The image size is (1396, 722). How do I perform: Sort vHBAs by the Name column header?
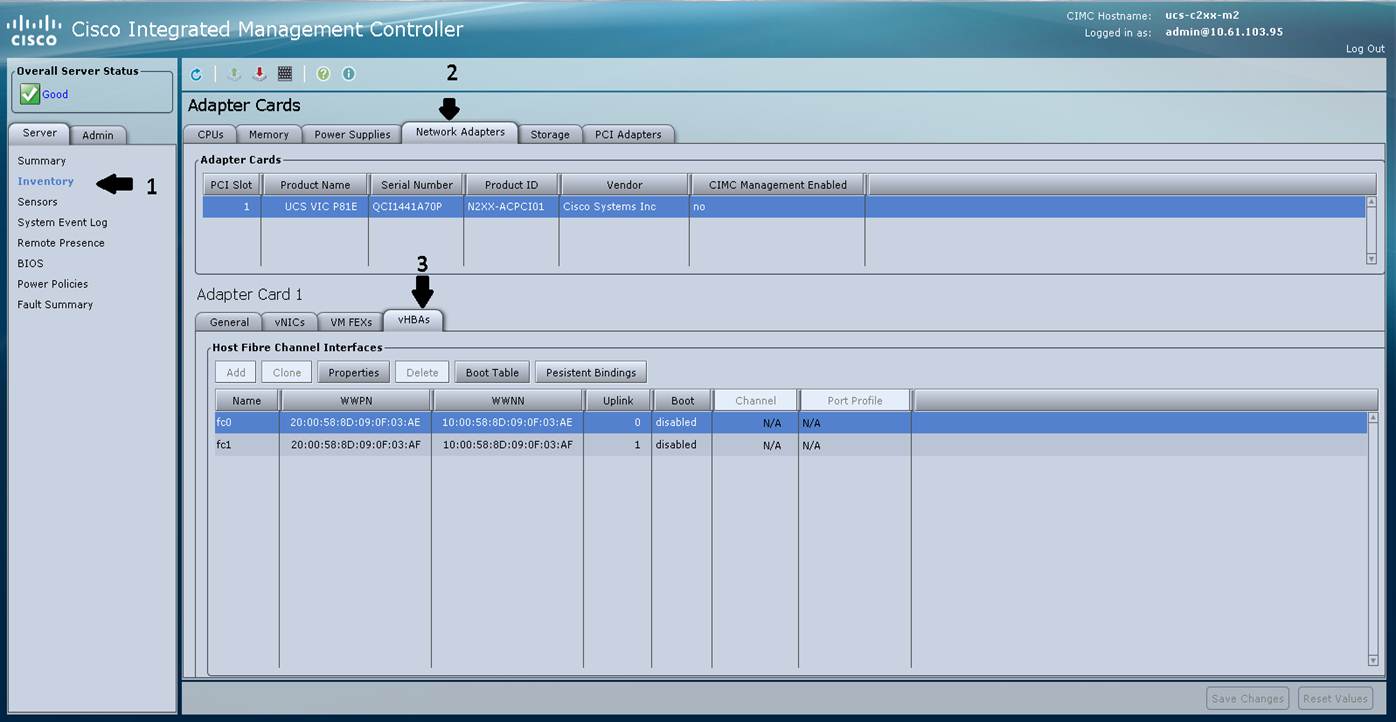click(x=246, y=400)
